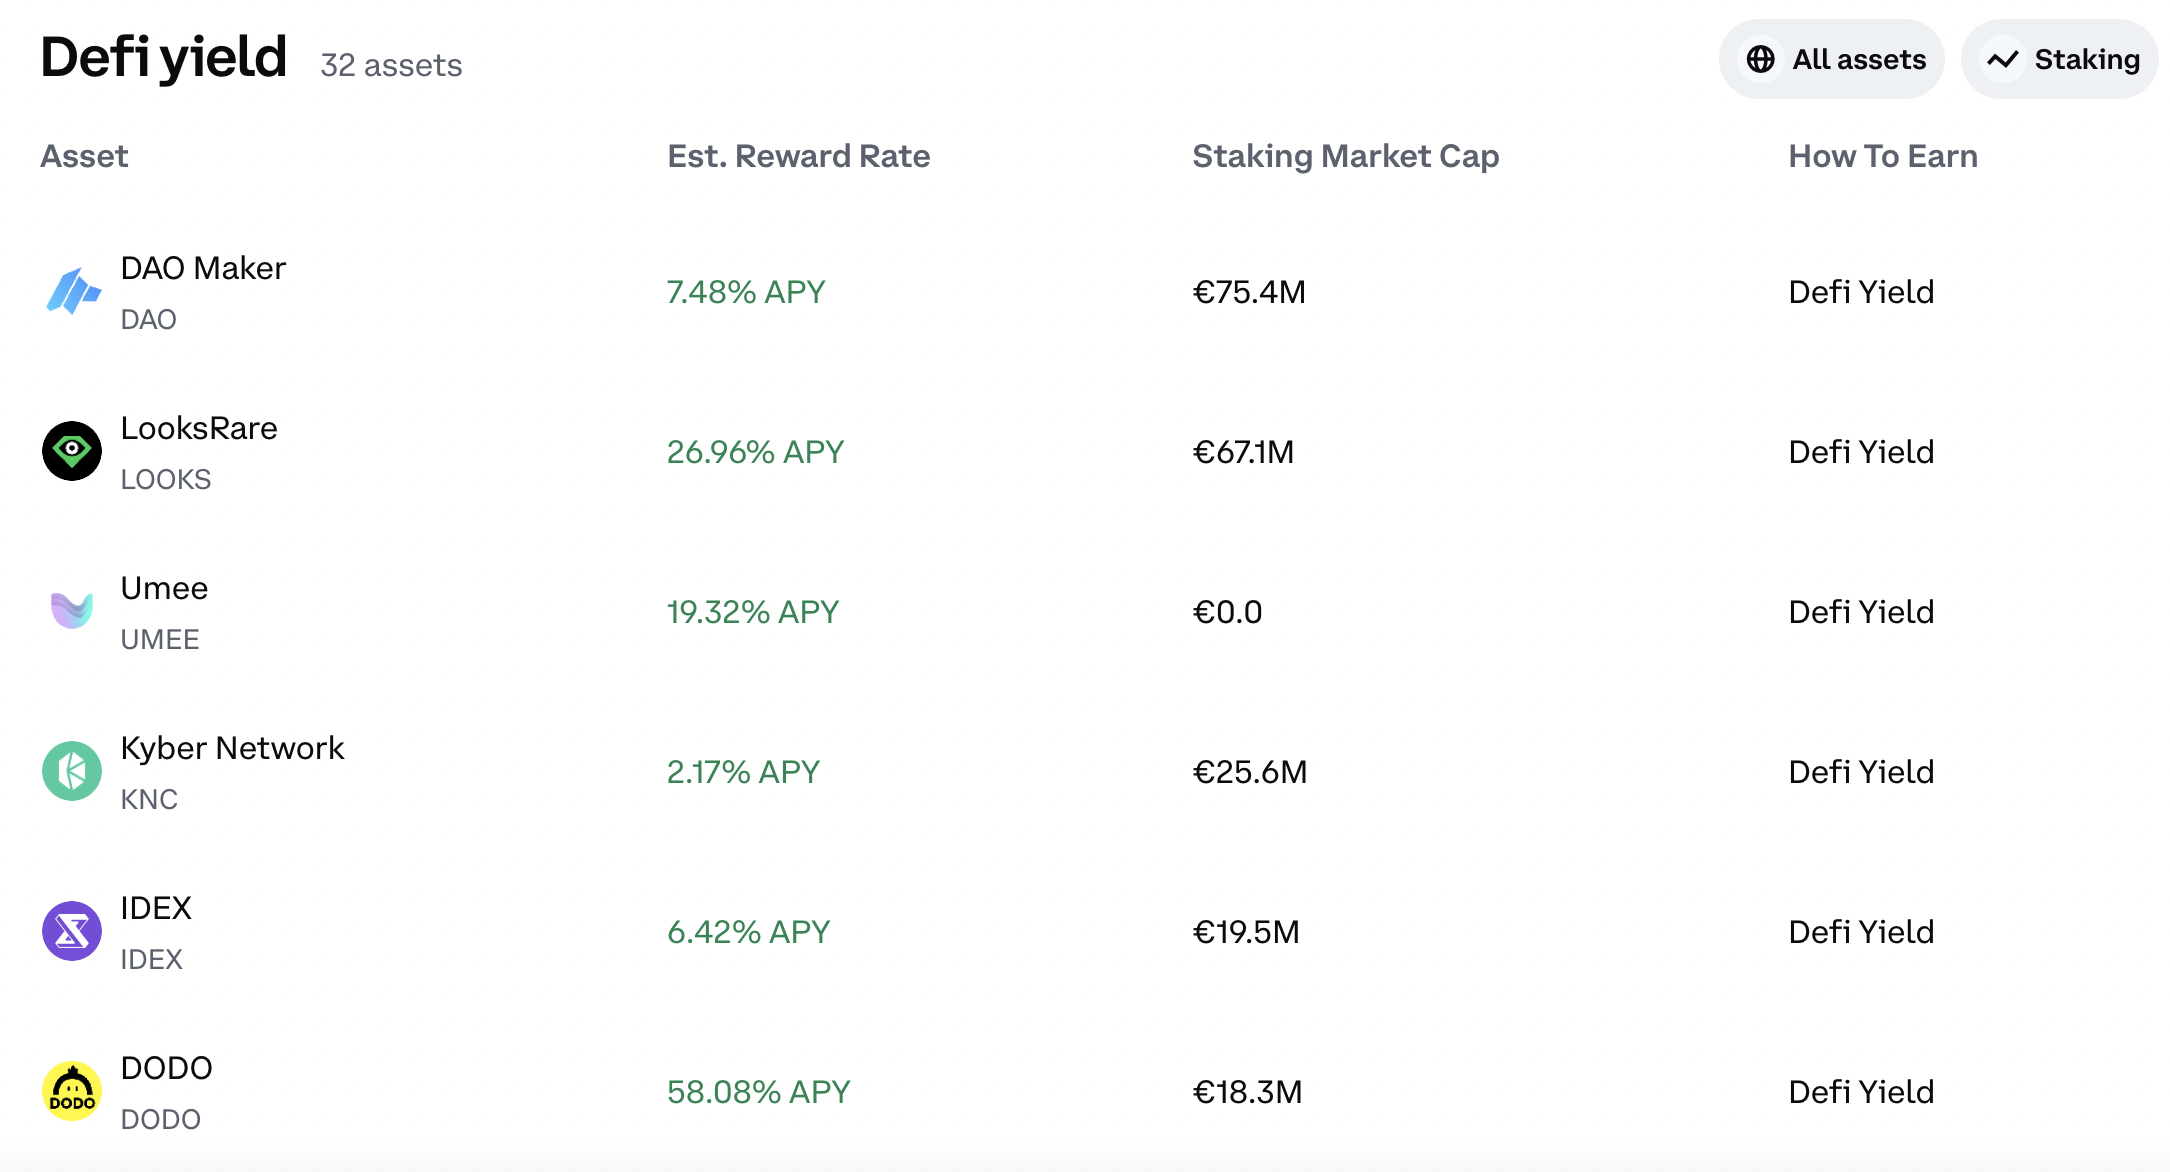The width and height of the screenshot is (2170, 1172).
Task: Sort by Staking Market Cap column
Action: pos(1346,156)
